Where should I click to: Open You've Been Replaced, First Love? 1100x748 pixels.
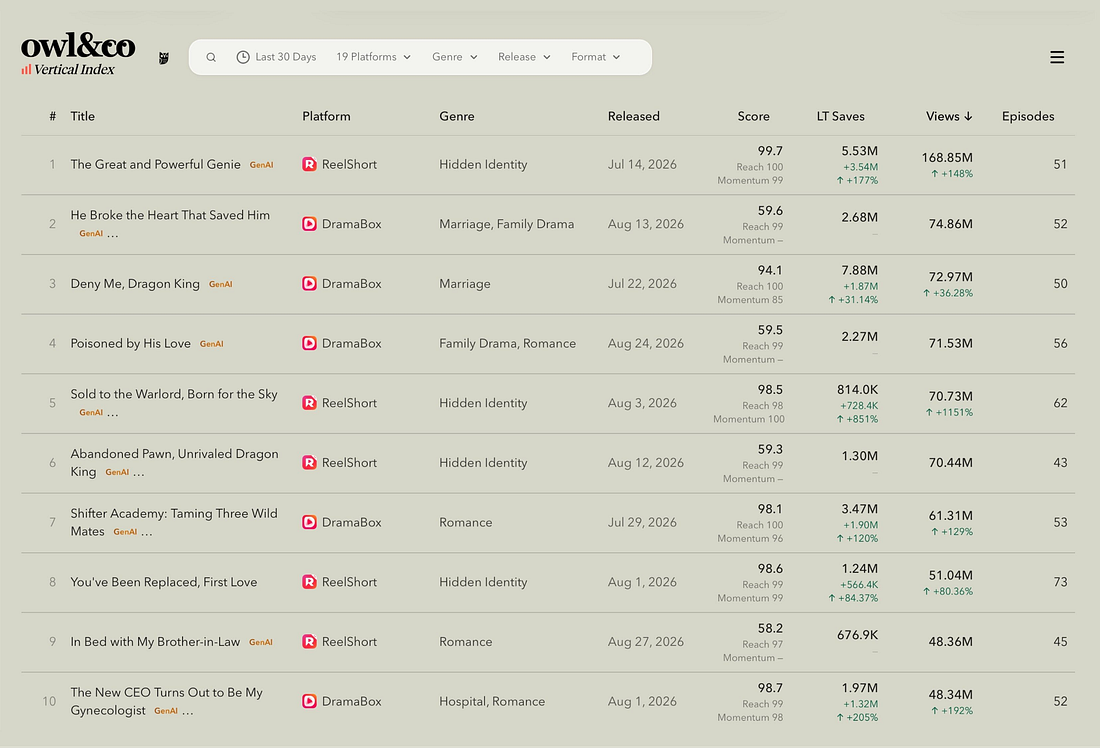pyautogui.click(x=163, y=582)
